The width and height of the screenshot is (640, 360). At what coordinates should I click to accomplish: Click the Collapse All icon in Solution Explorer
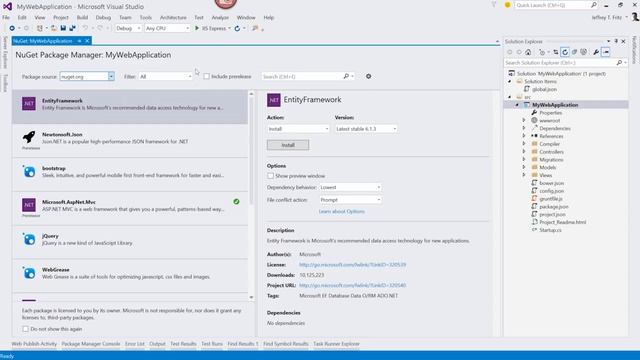point(574,52)
